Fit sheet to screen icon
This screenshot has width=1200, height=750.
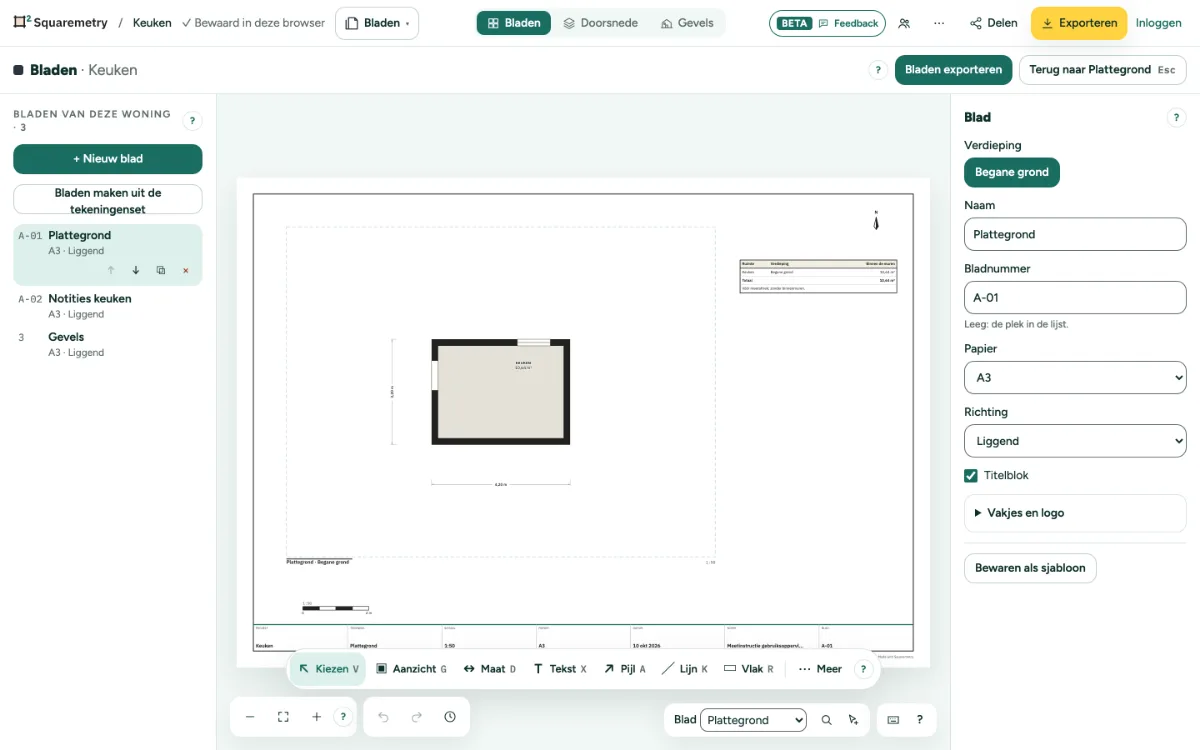pos(283,717)
